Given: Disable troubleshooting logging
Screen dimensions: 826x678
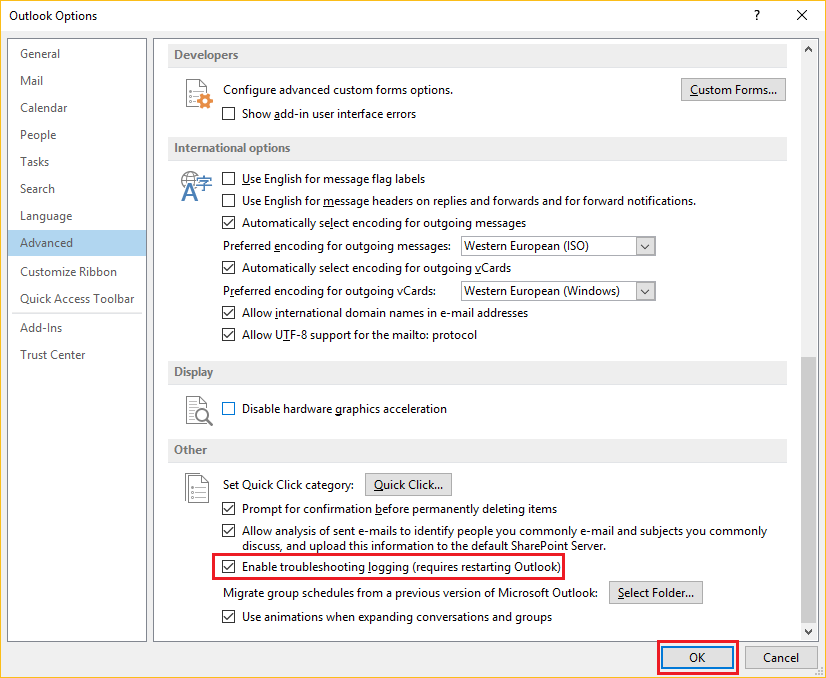Looking at the screenshot, I should pyautogui.click(x=228, y=566).
